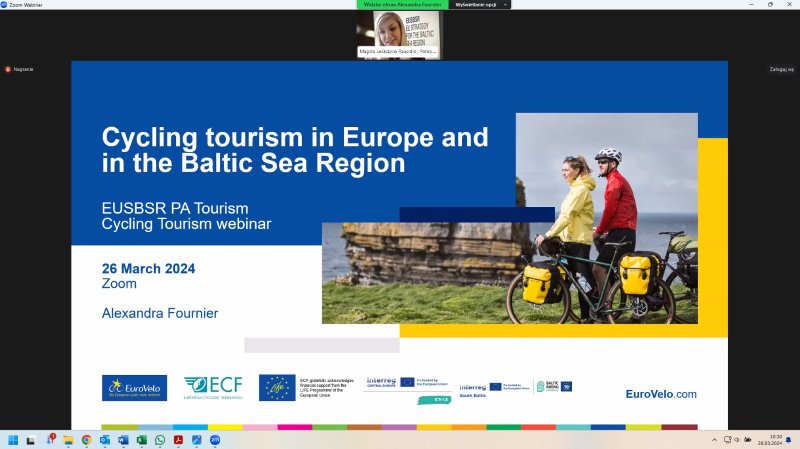Click the notification bell icon

tap(790, 440)
